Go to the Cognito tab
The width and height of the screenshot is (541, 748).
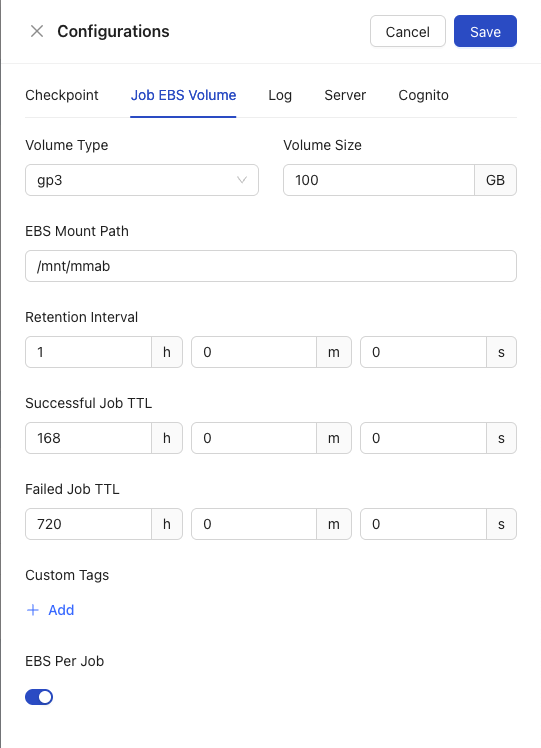point(424,95)
